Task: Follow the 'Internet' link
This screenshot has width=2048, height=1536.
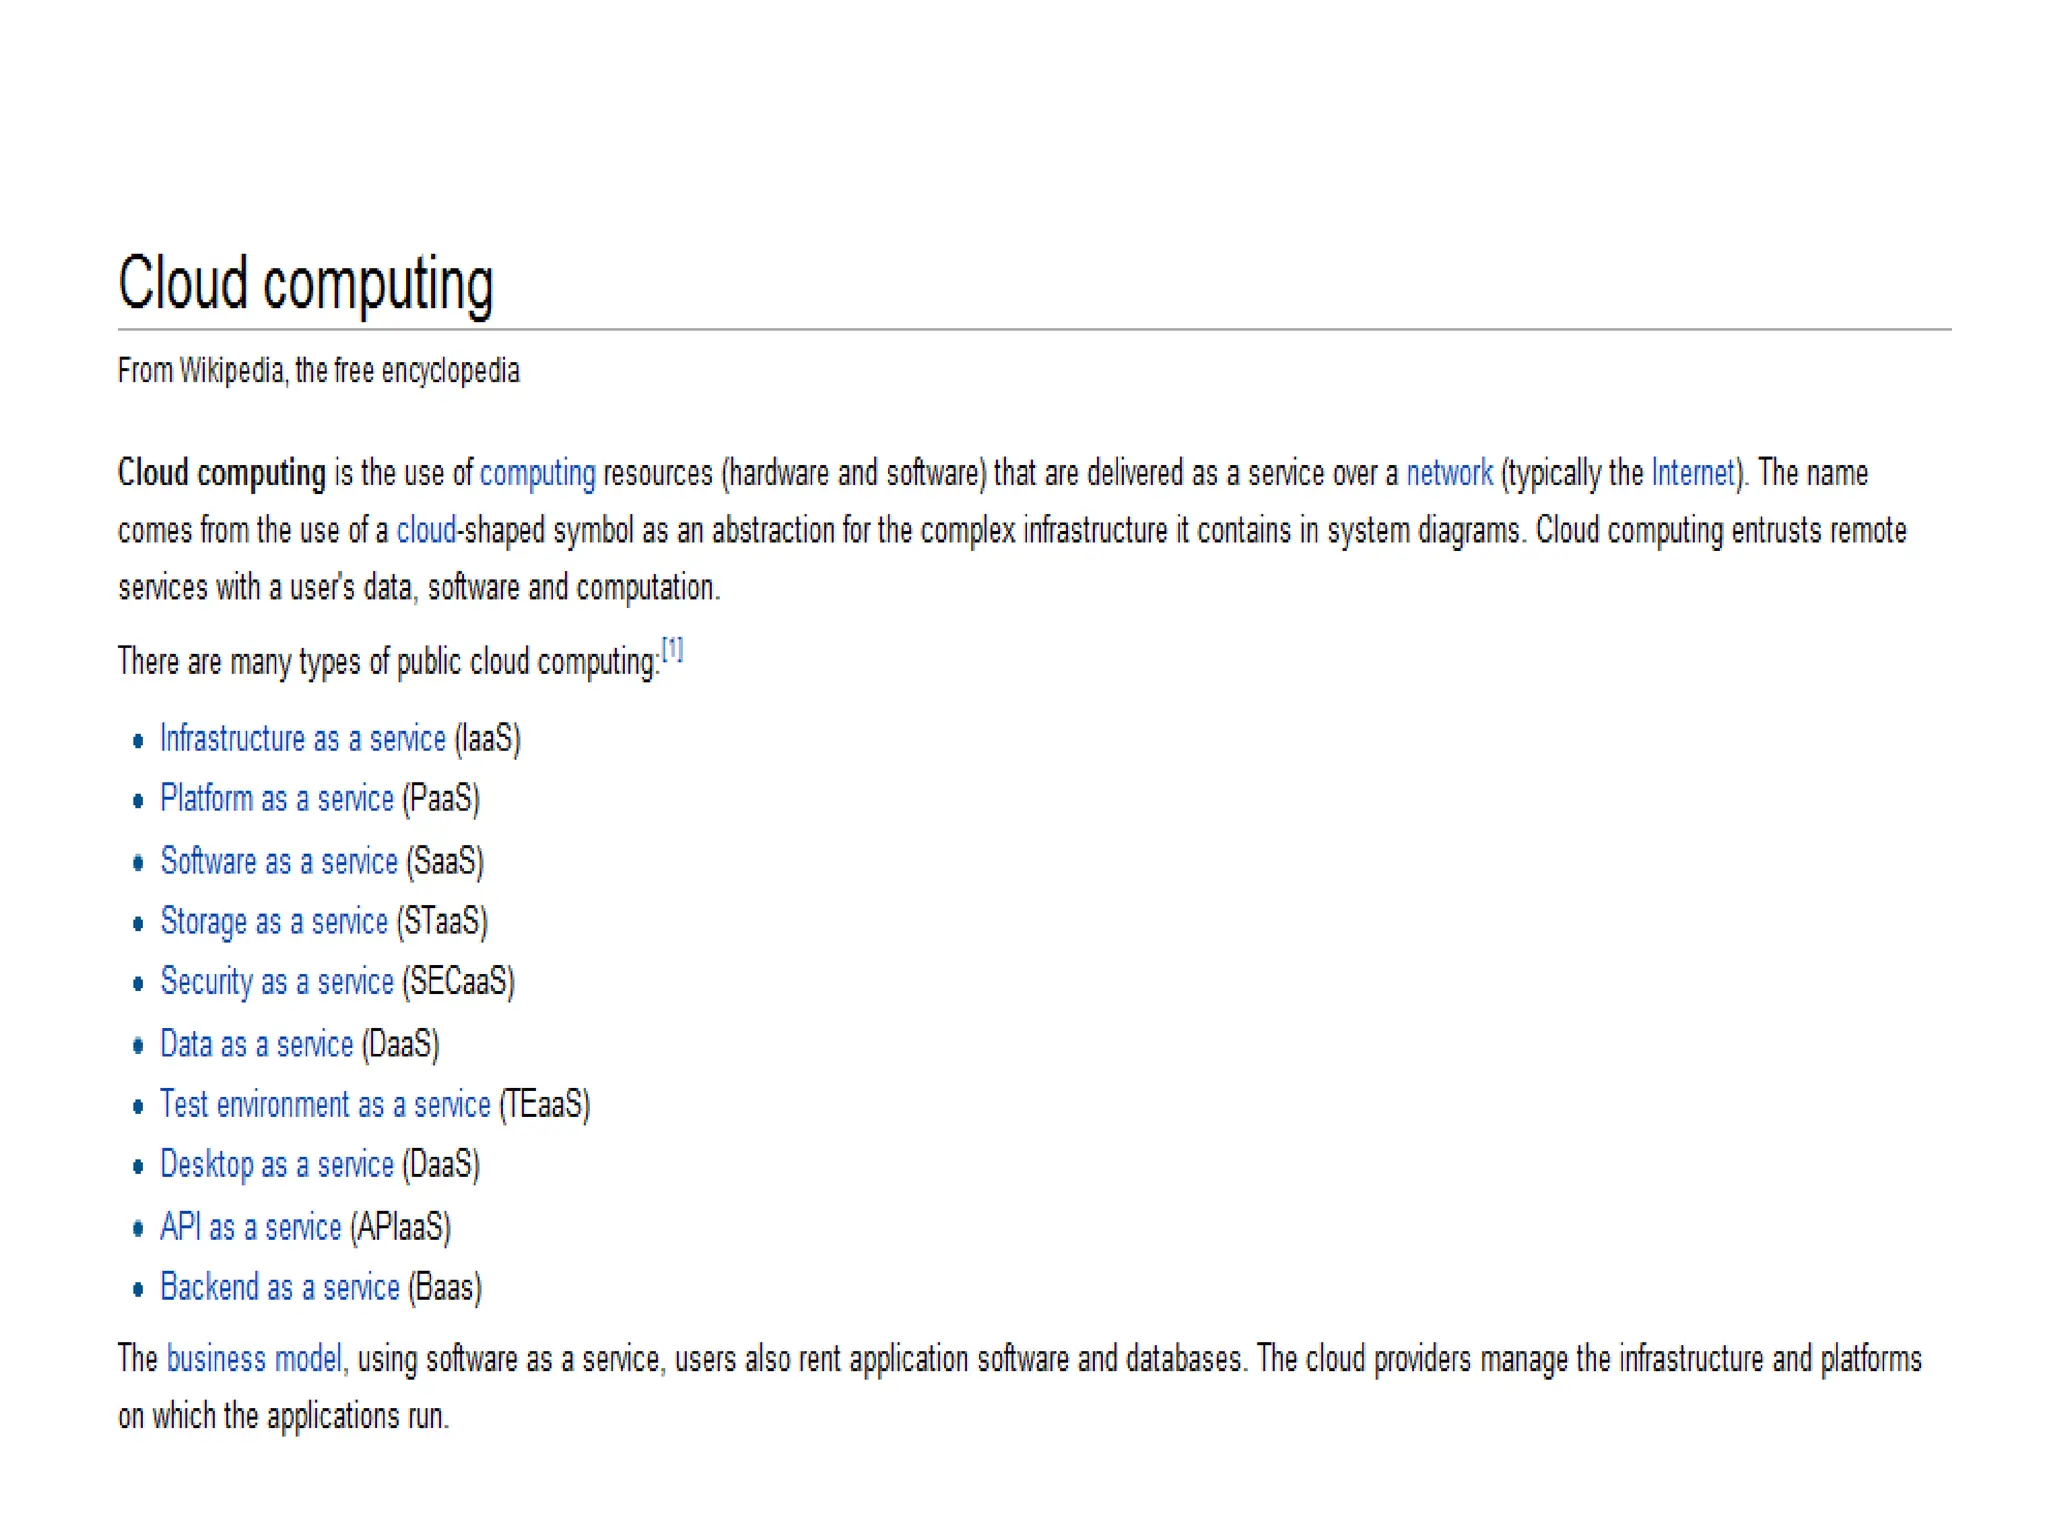Action: (1693, 473)
